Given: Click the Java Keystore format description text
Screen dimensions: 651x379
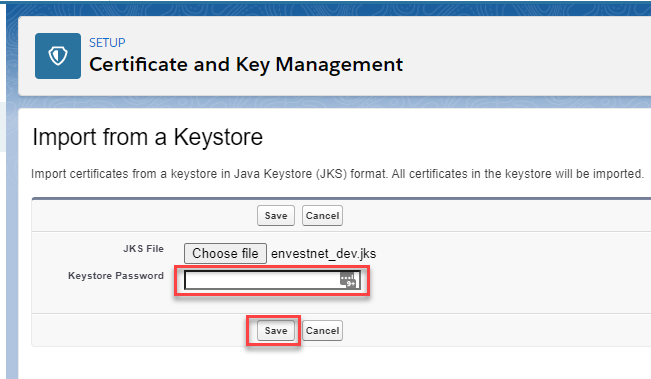Looking at the screenshot, I should click(337, 174).
